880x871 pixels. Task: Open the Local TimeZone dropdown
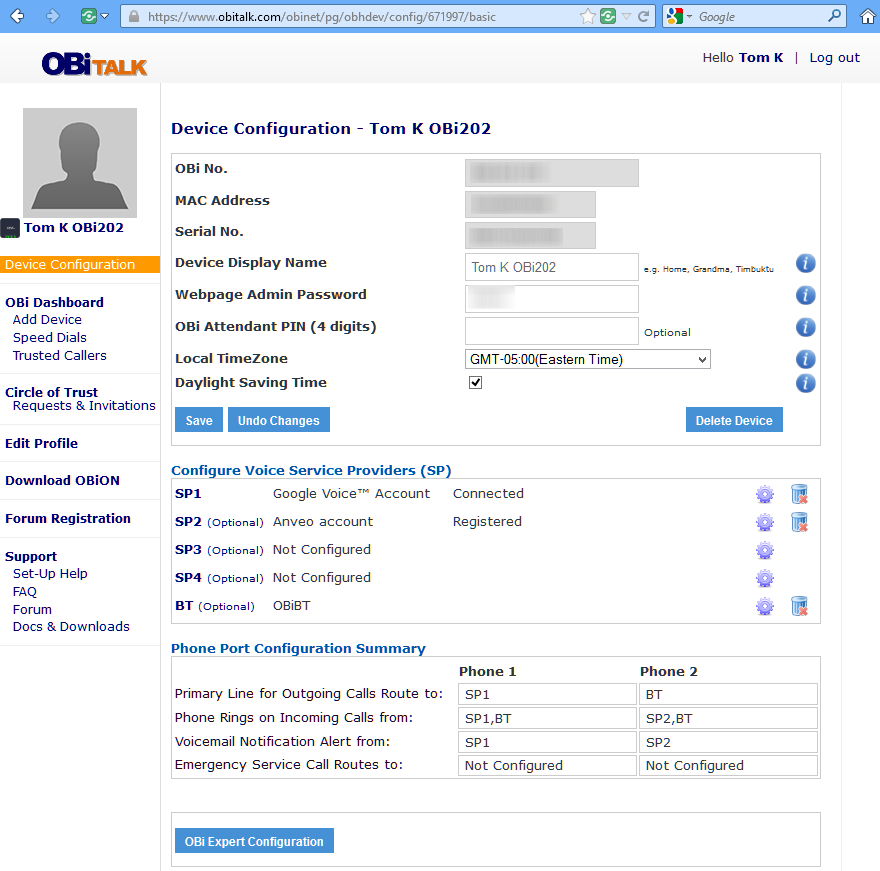[588, 359]
